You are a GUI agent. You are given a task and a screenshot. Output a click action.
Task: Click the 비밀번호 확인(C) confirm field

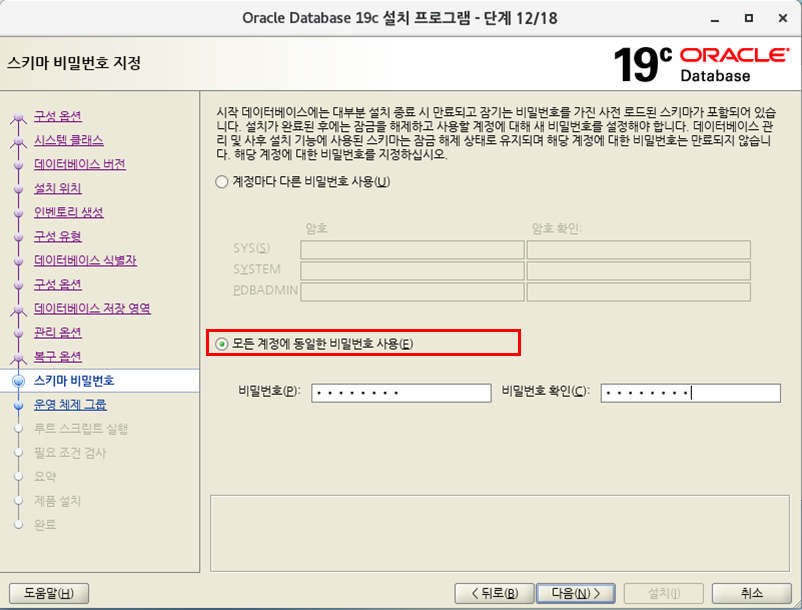[690, 393]
